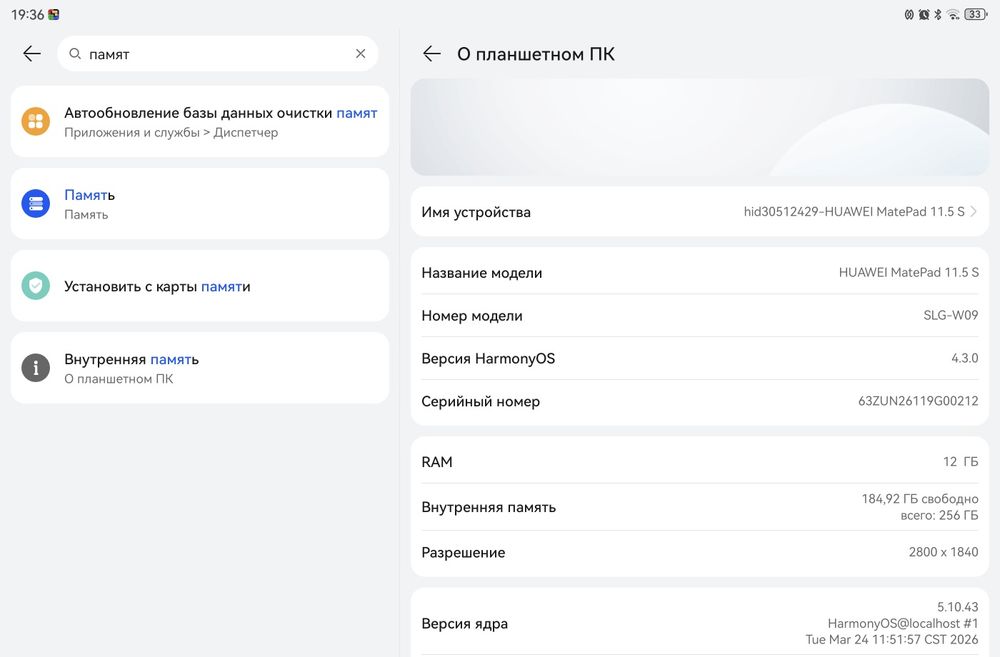Click the grey info icon
This screenshot has width=1000, height=657.
coord(36,367)
